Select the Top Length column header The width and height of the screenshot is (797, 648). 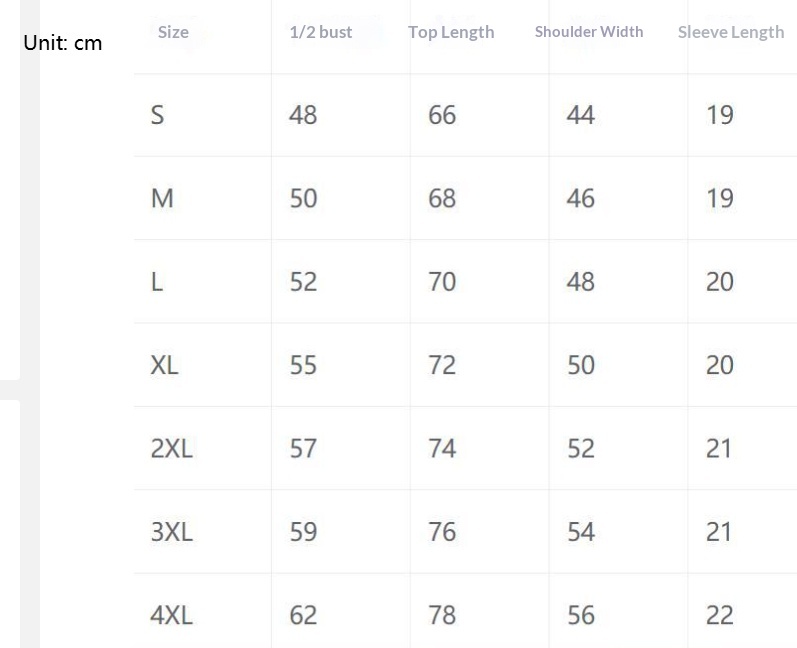(451, 32)
